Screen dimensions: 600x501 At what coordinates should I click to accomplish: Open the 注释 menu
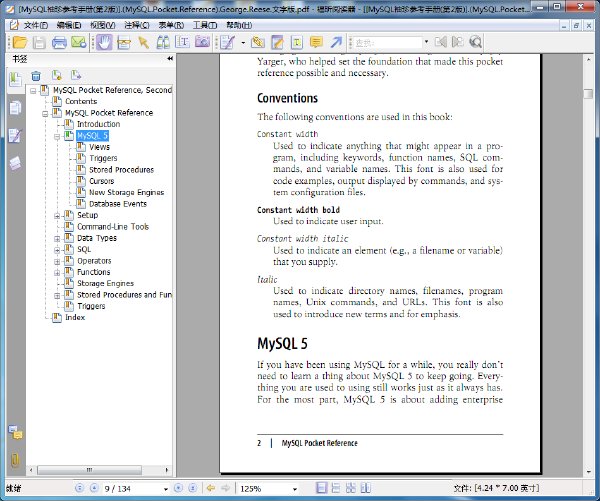137,25
